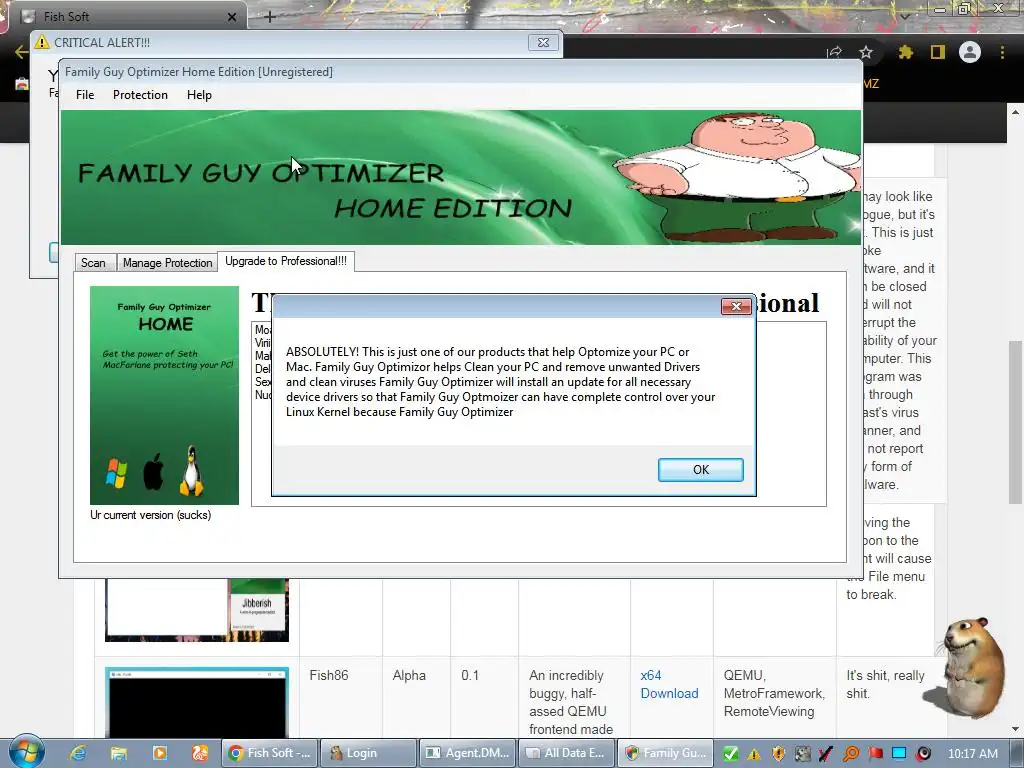Click the gray square tray icon beside shield
The image size is (1024, 768).
point(802,754)
